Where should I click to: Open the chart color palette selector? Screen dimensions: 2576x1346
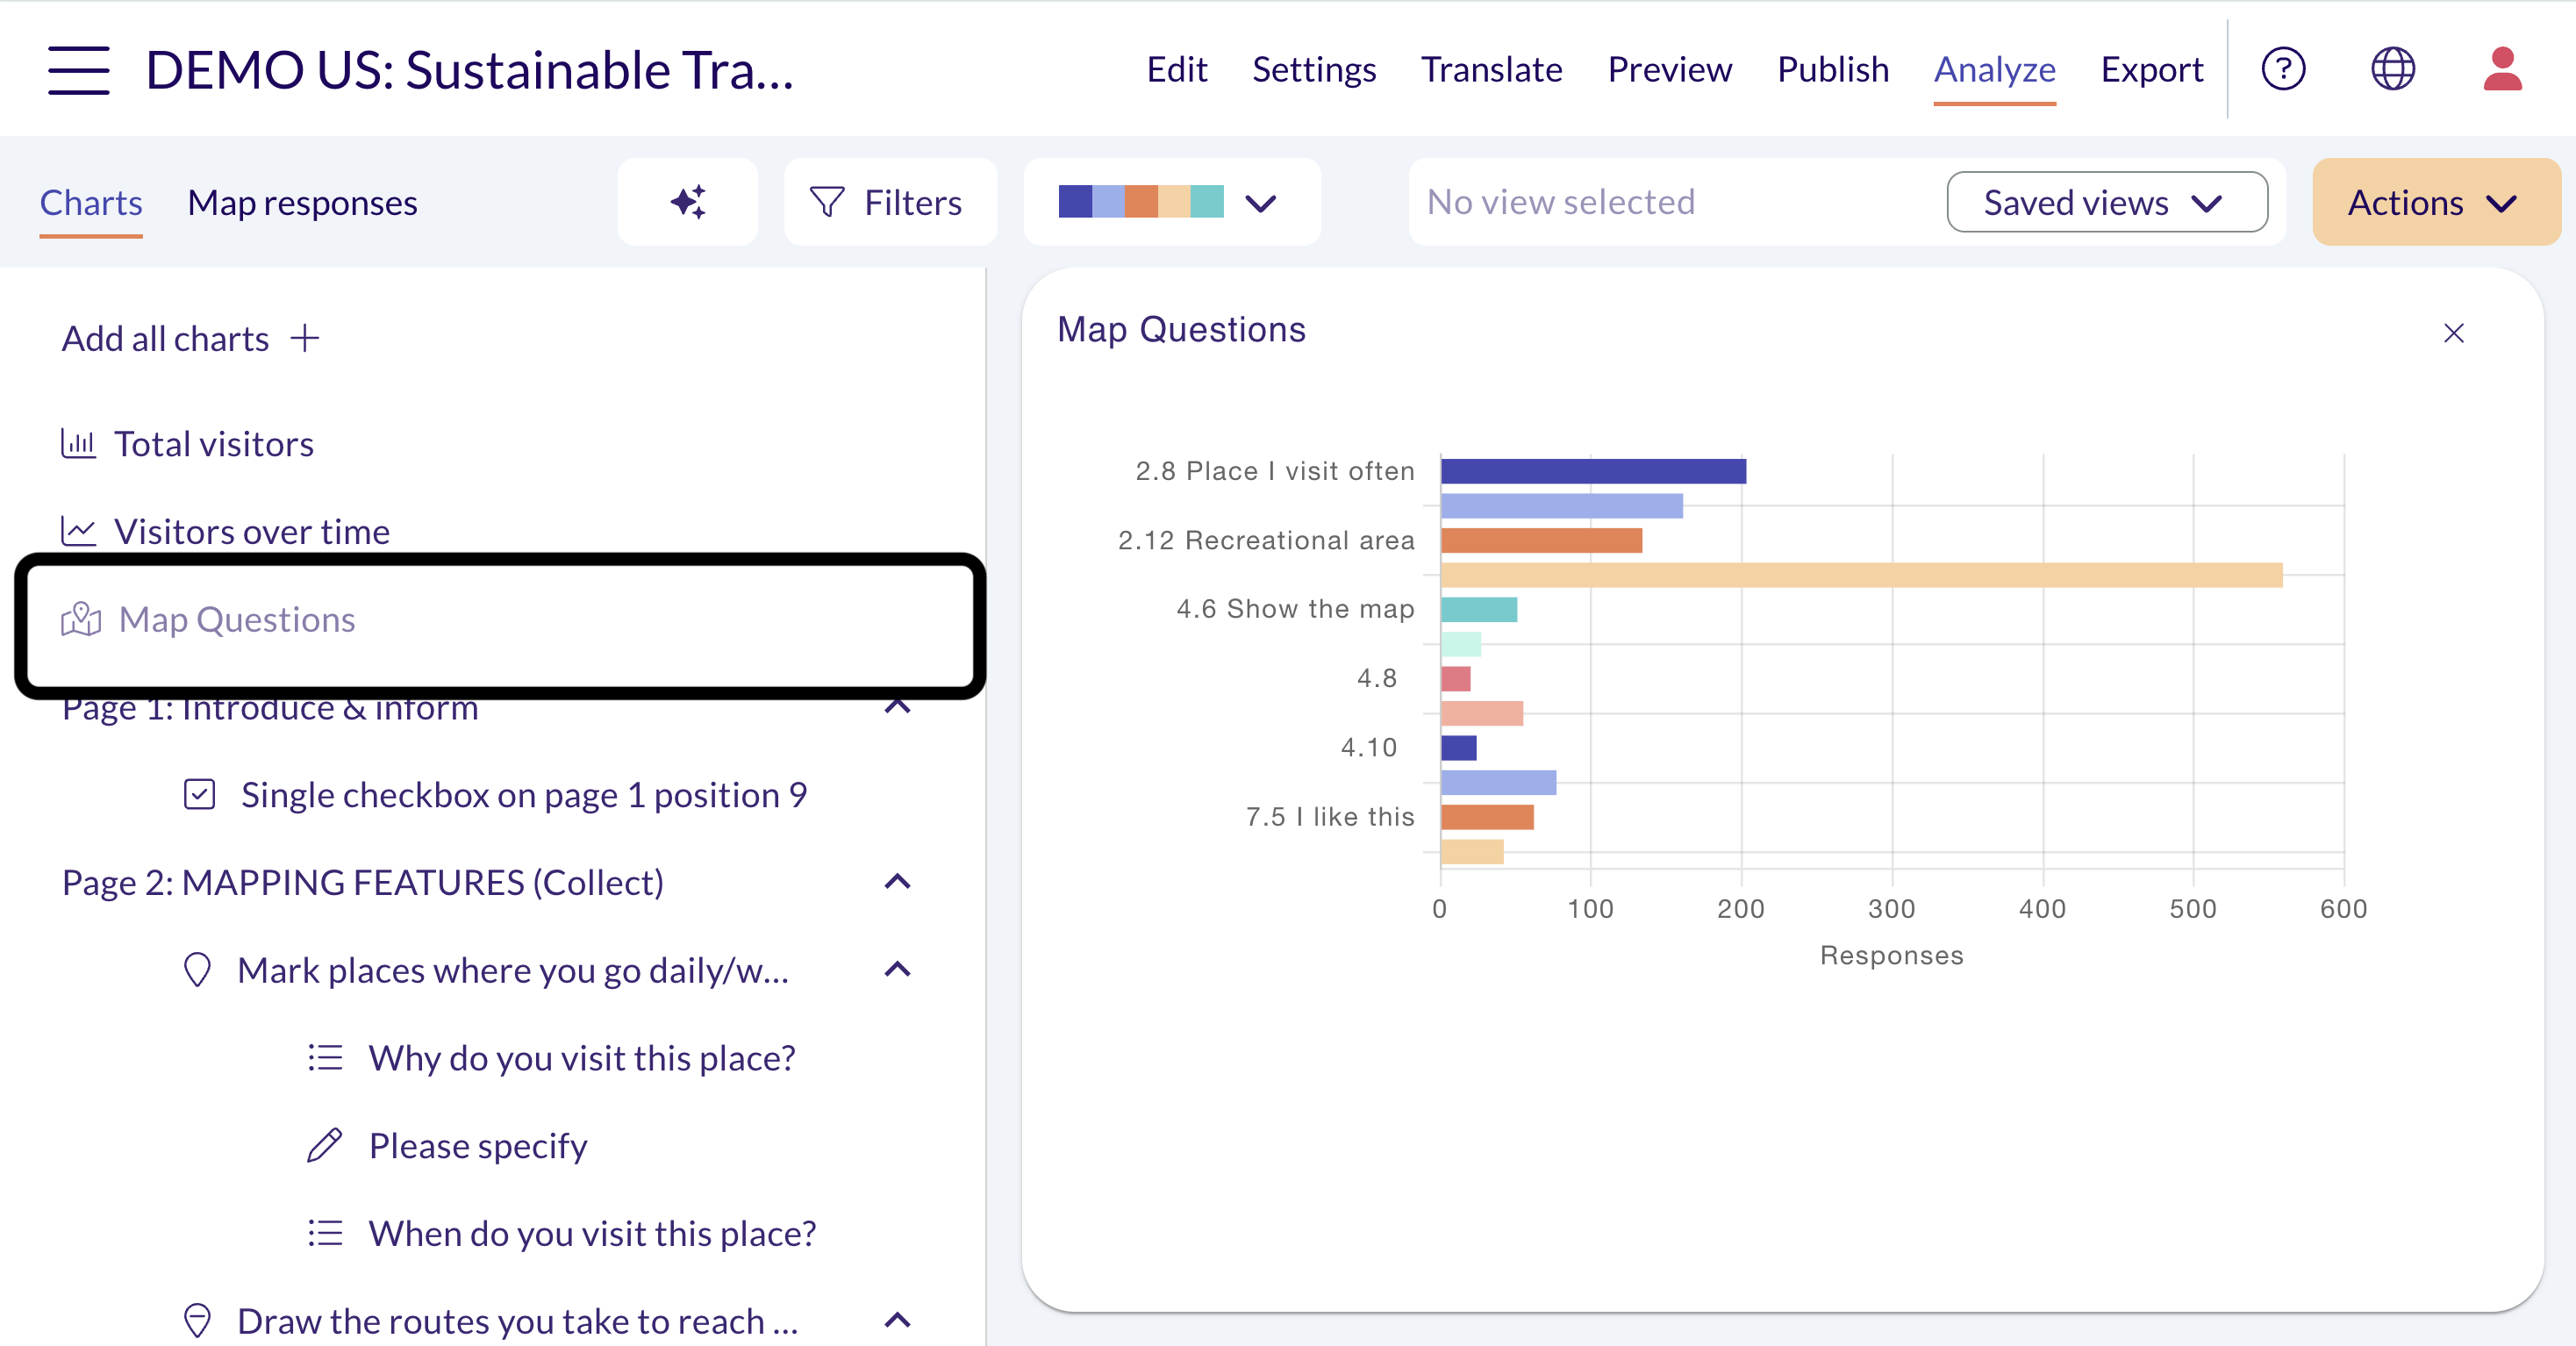[1172, 202]
